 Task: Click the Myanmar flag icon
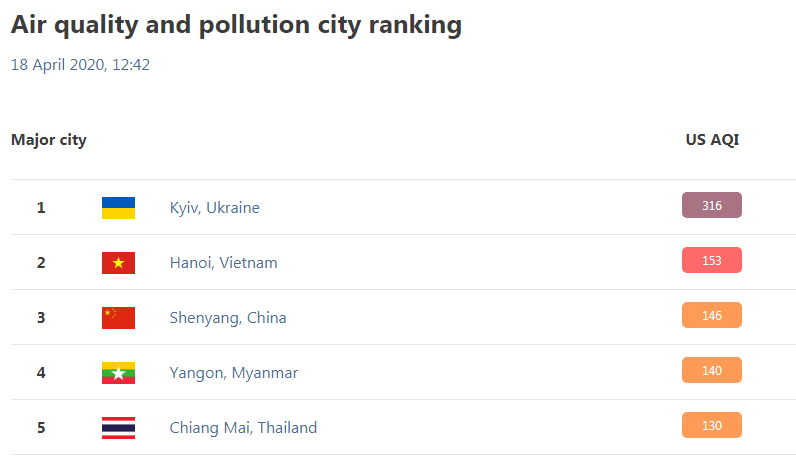[x=118, y=373]
